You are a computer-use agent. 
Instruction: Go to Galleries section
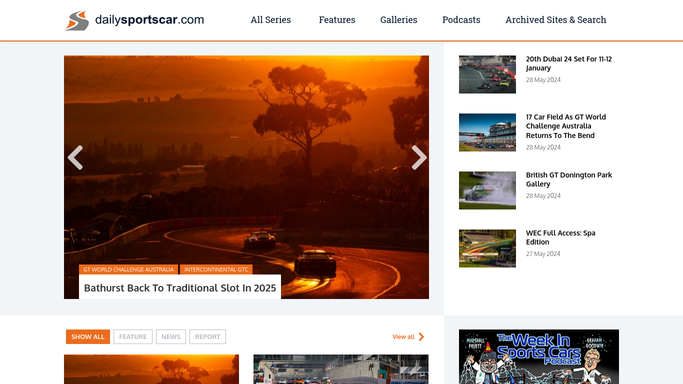coord(399,20)
